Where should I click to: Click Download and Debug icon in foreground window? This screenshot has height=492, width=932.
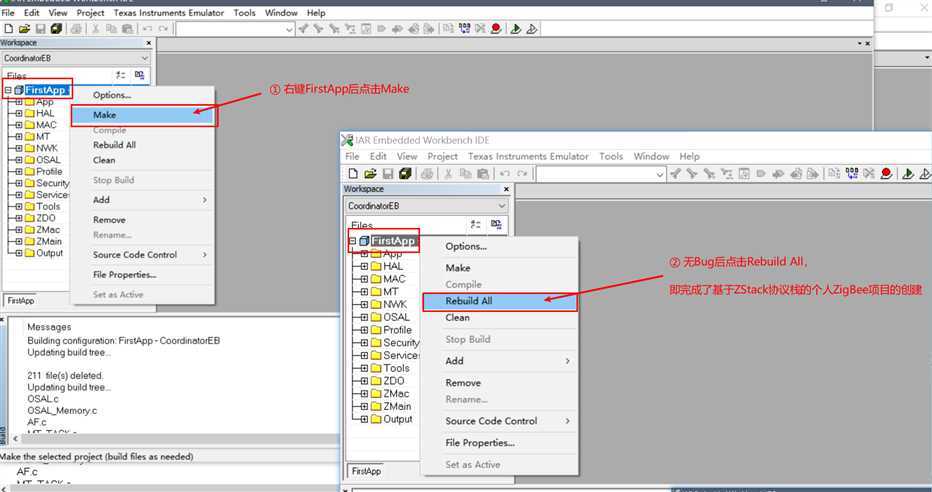tap(908, 174)
